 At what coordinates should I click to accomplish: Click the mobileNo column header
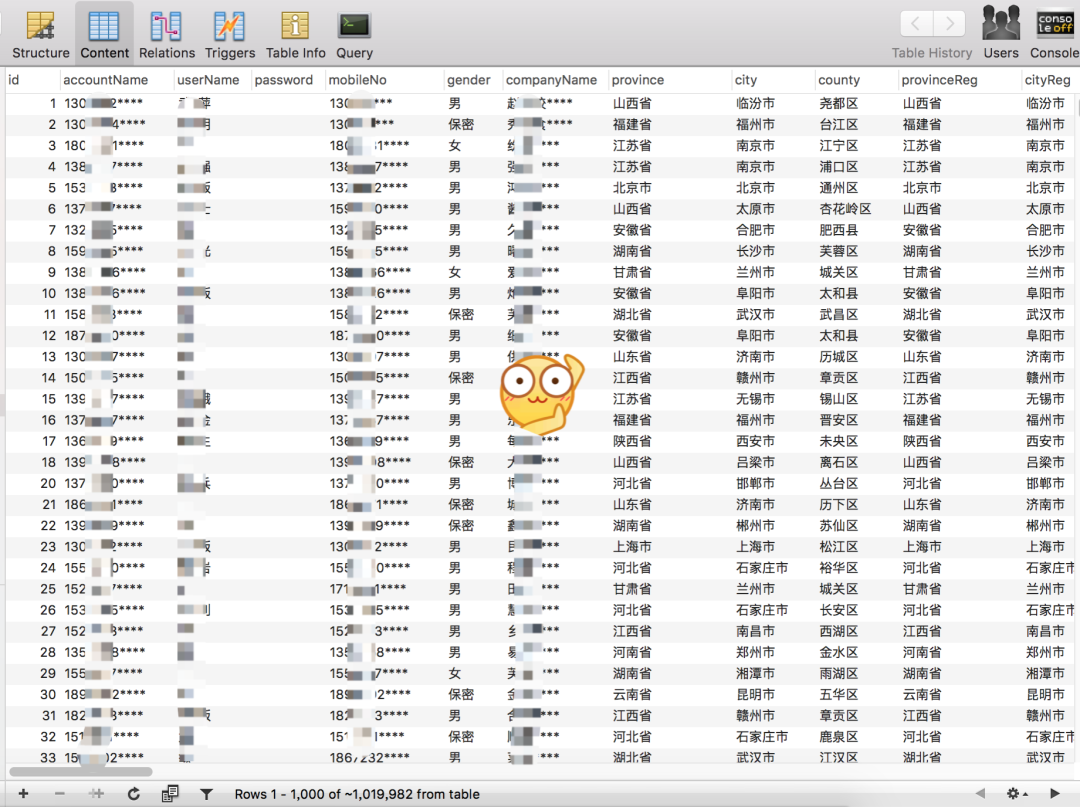coord(358,80)
